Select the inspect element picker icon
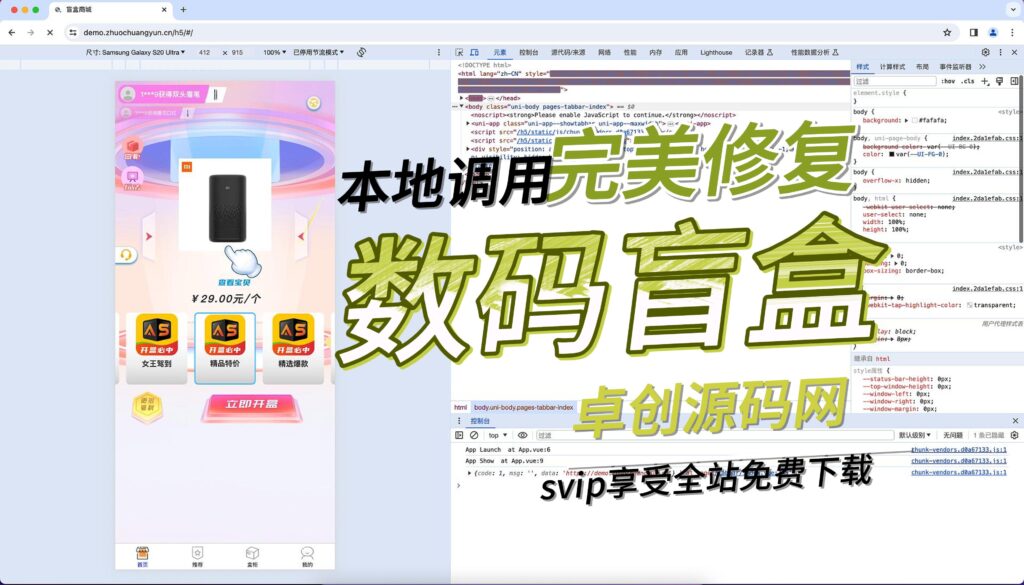 tap(459, 52)
